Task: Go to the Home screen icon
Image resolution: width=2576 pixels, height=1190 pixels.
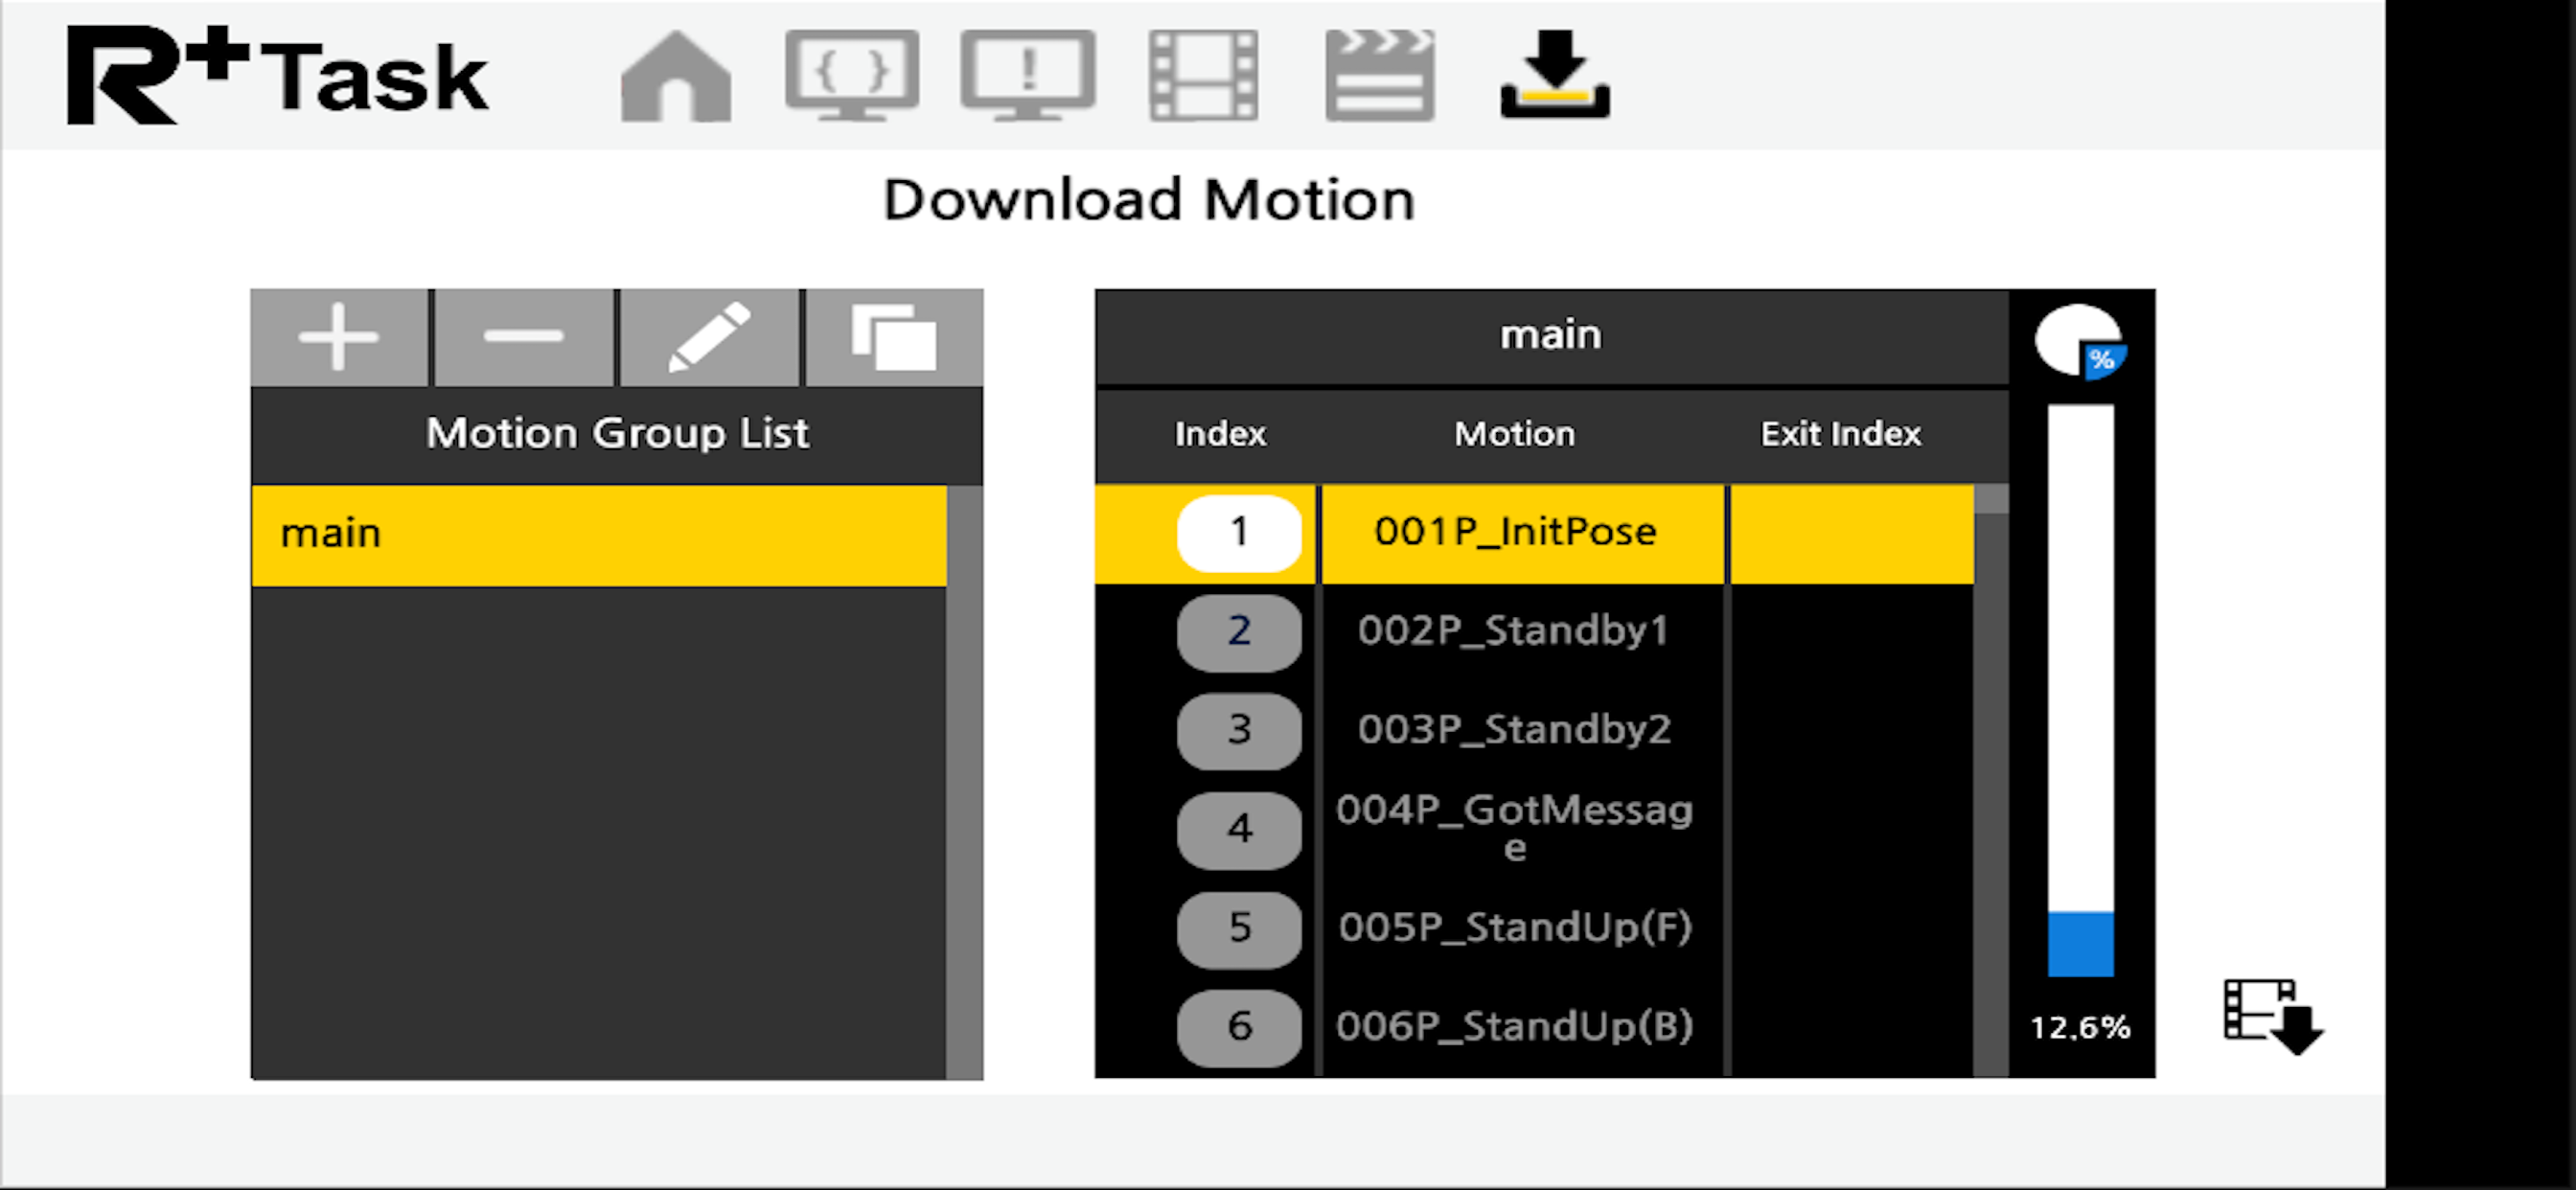Action: (x=676, y=77)
